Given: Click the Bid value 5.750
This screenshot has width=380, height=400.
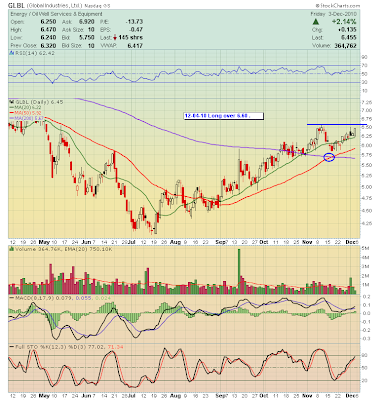Looking at the screenshot, I should 87,37.
